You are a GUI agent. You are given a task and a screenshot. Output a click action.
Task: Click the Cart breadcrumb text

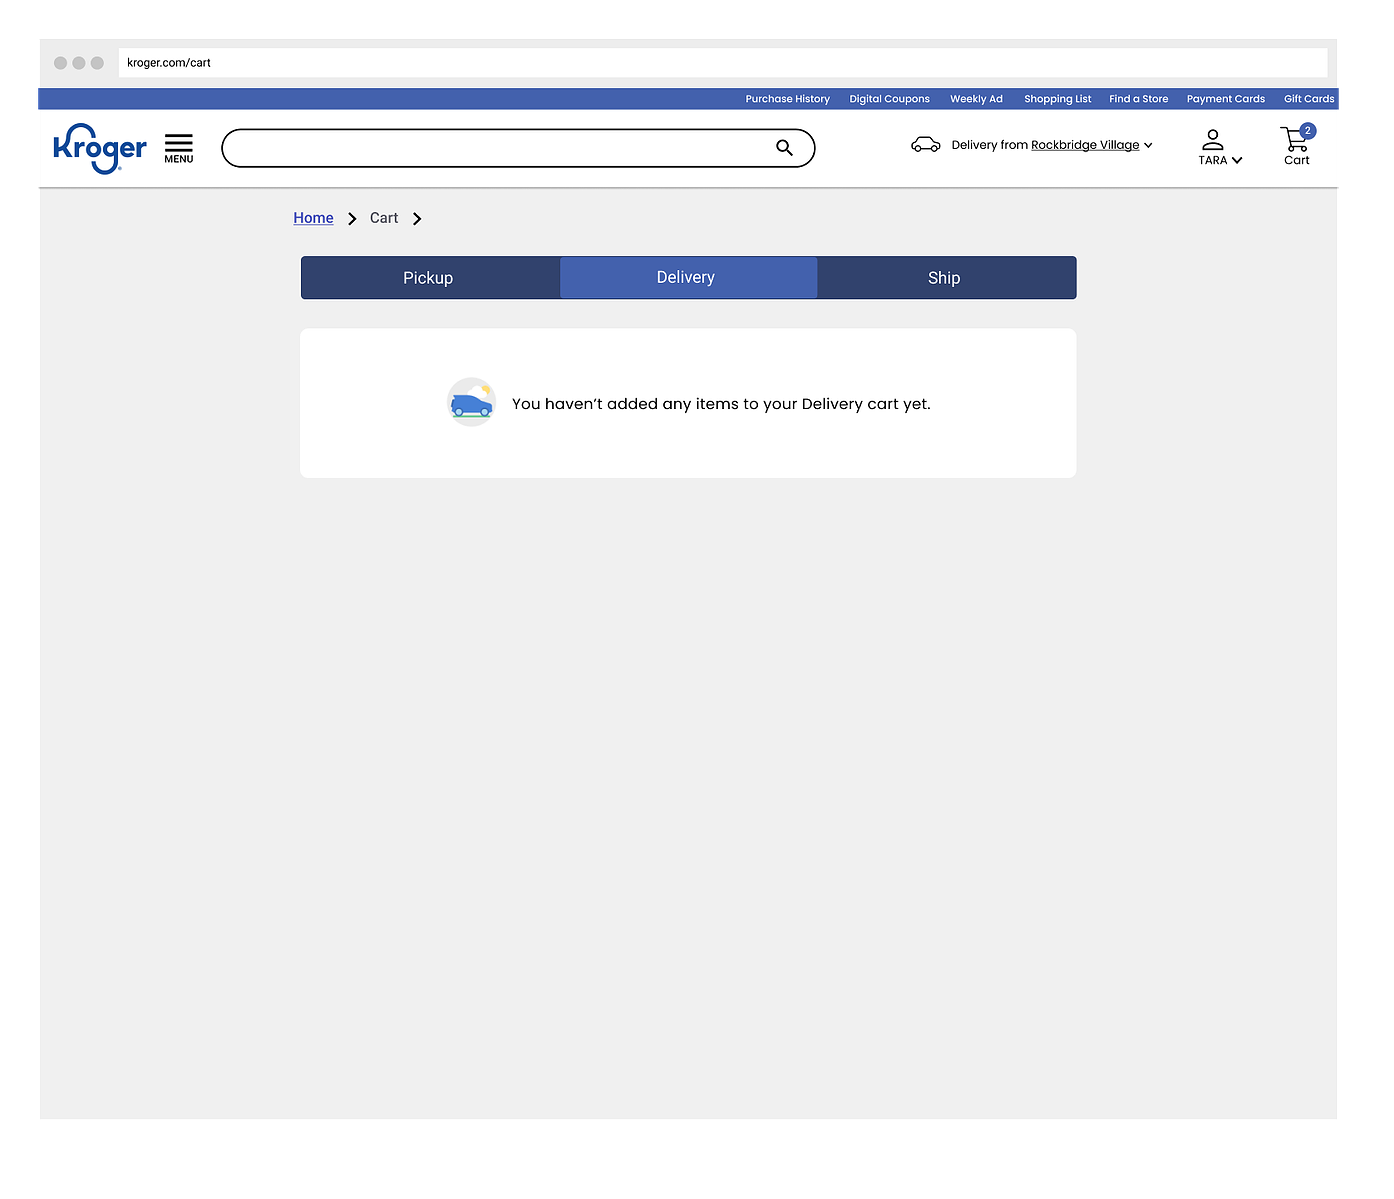point(384,218)
